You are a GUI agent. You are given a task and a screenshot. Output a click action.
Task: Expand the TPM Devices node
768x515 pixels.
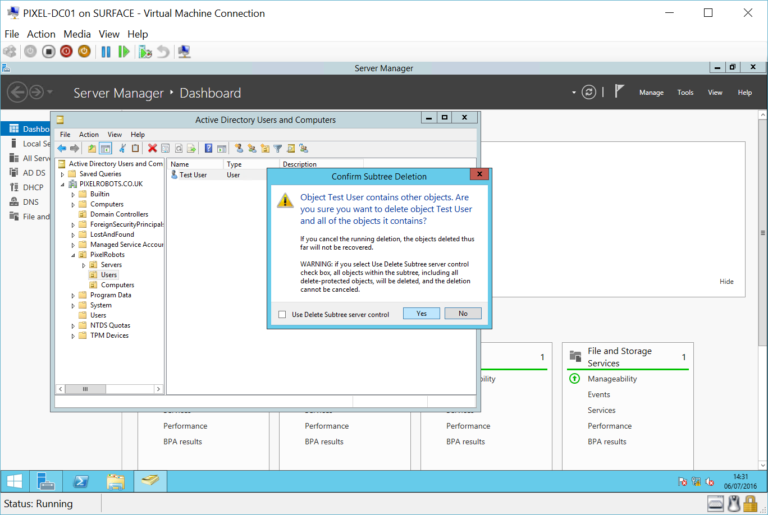[x=73, y=336]
